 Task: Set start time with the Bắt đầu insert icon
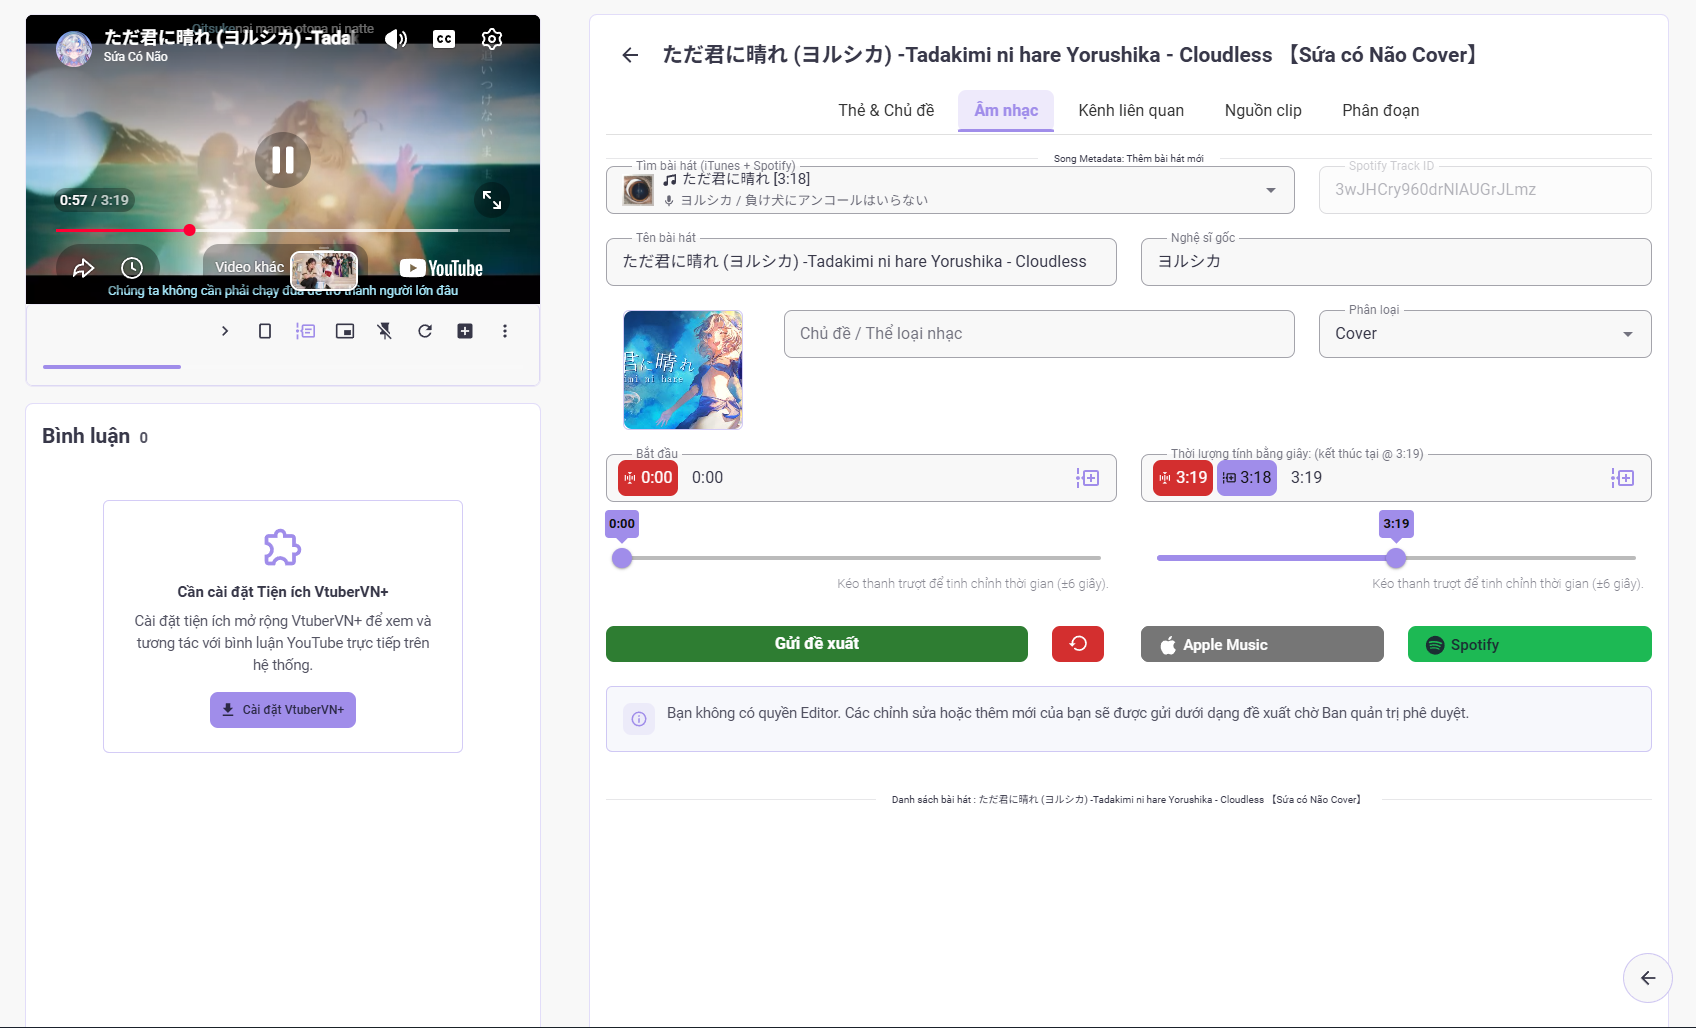coord(1088,478)
